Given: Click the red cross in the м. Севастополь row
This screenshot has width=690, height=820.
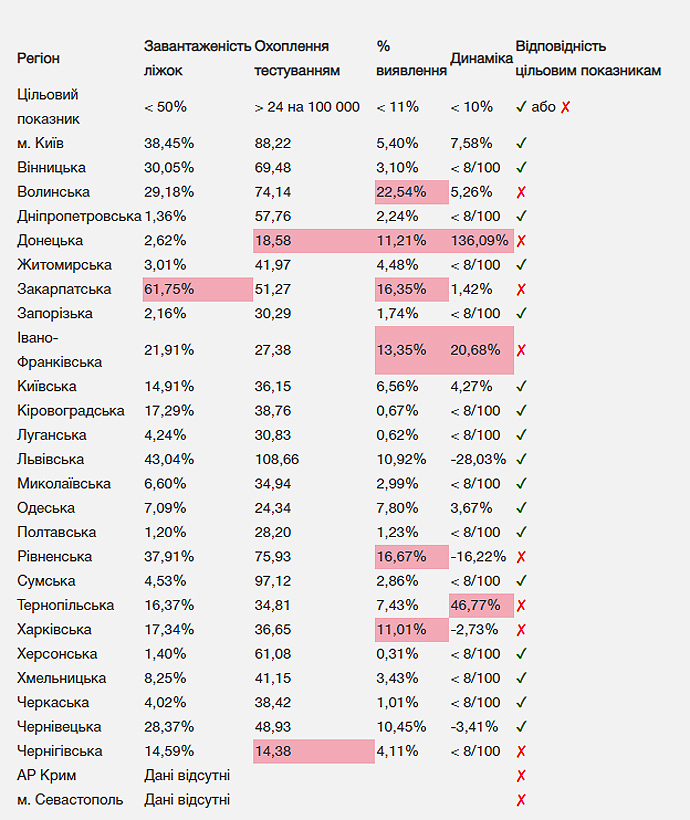Looking at the screenshot, I should click(x=521, y=800).
